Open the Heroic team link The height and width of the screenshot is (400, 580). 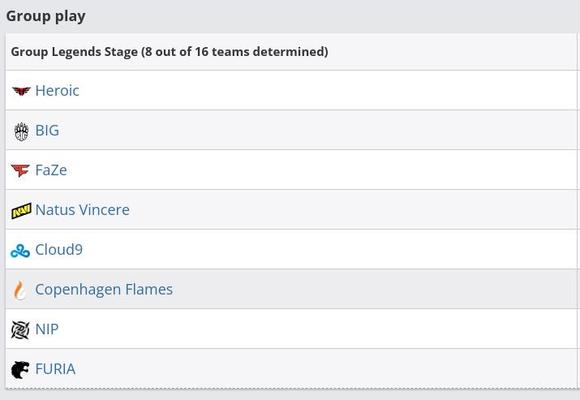[57, 91]
